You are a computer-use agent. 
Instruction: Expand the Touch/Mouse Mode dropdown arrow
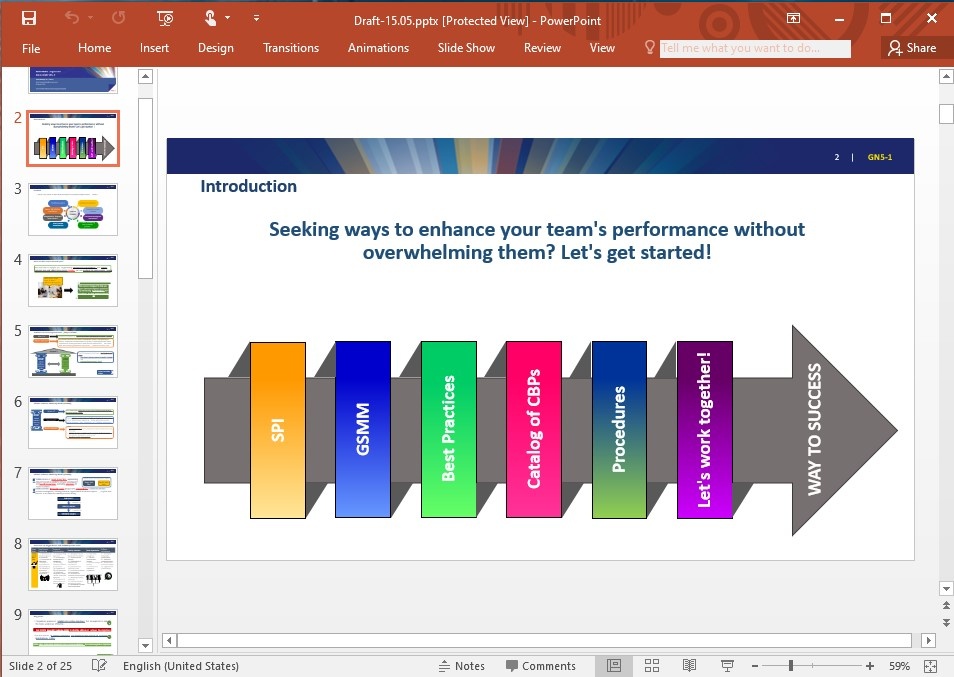pyautogui.click(x=228, y=18)
